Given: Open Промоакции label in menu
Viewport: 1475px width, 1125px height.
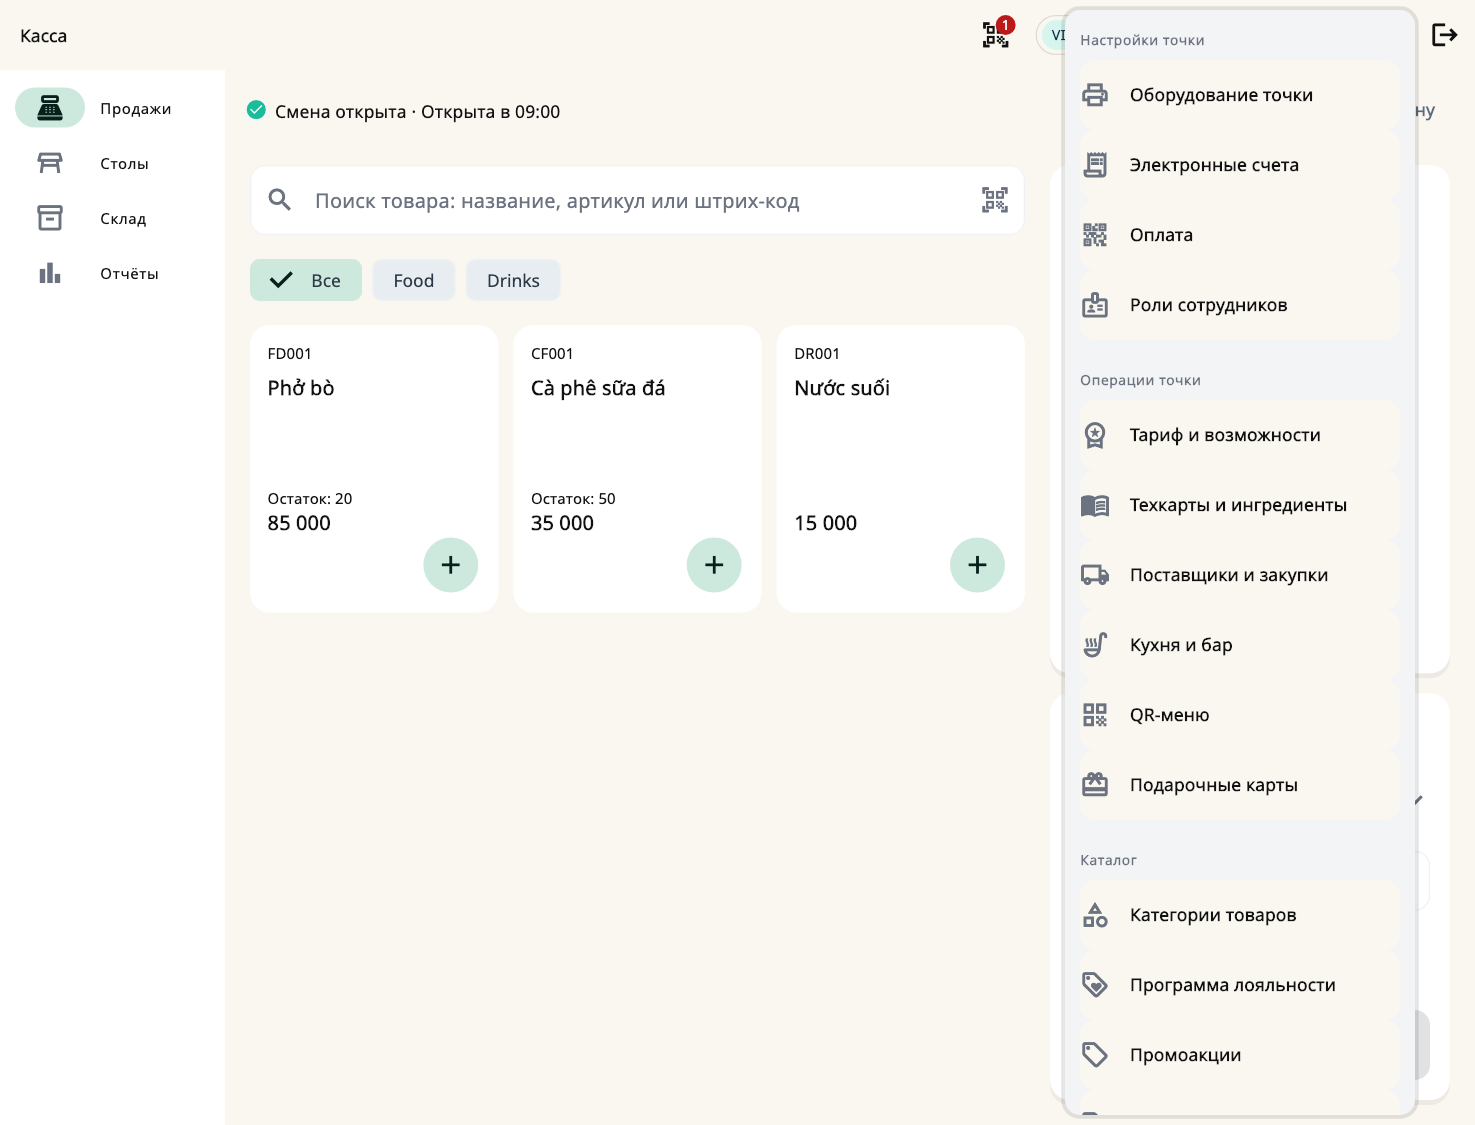Looking at the screenshot, I should (1186, 1055).
